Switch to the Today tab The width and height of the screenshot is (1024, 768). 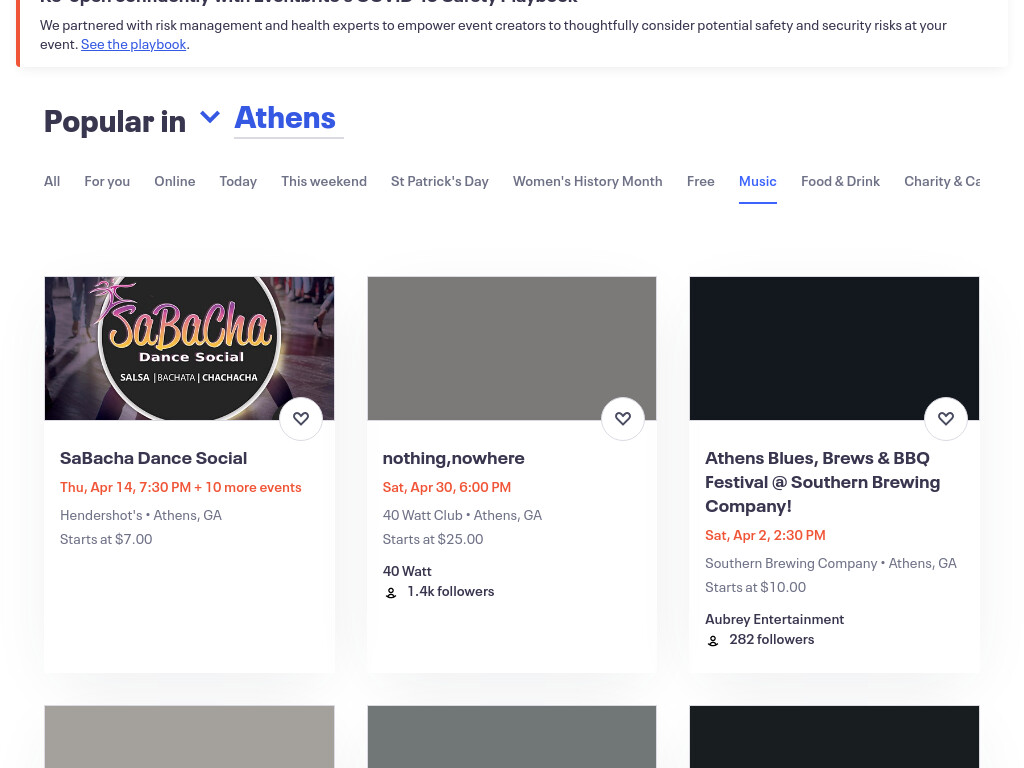[x=238, y=181]
